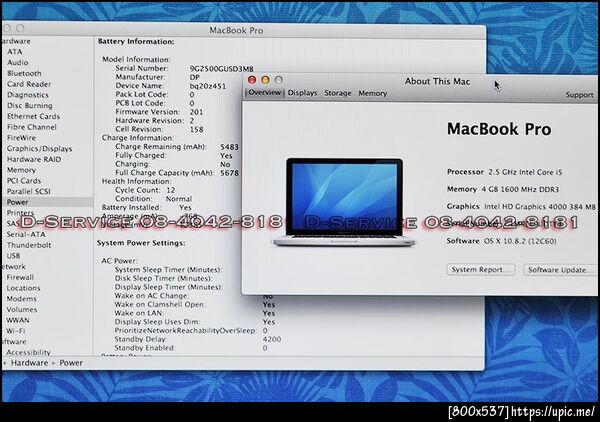Select Disc Burning in the sidebar
600x422 pixels.
[30, 105]
